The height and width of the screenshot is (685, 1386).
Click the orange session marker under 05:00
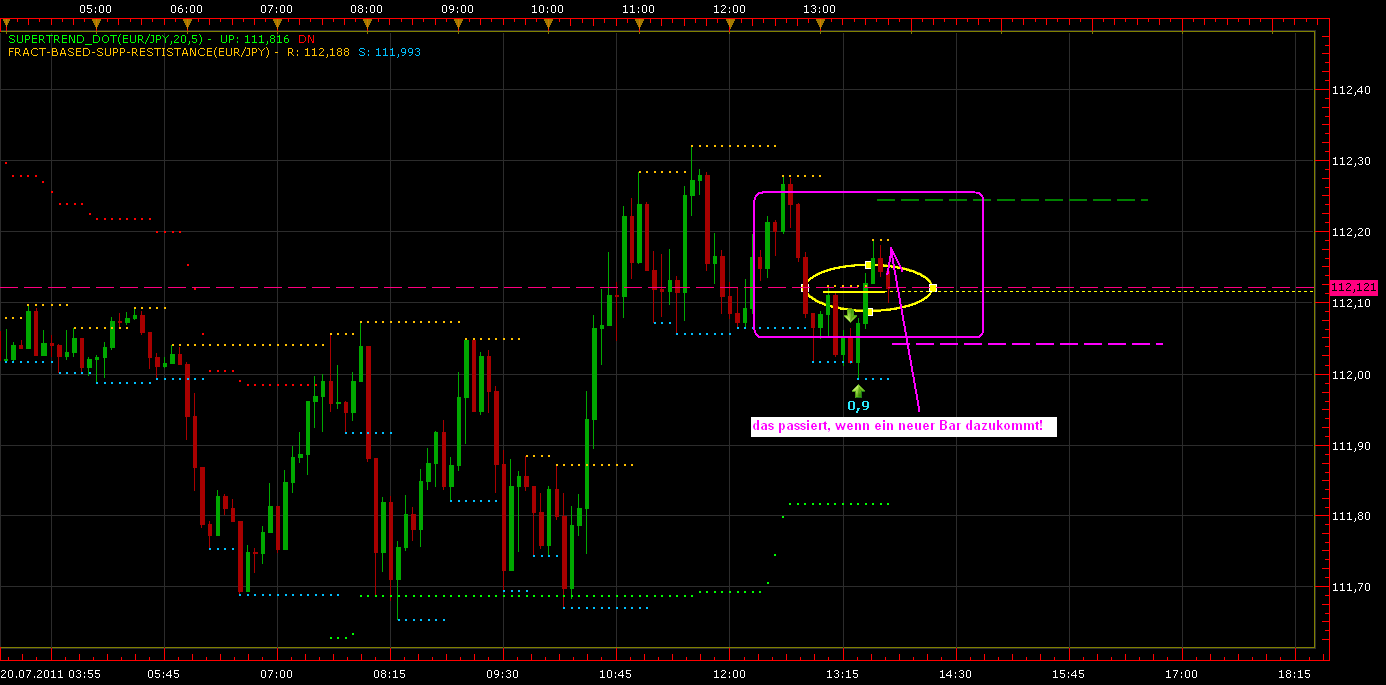point(96,23)
